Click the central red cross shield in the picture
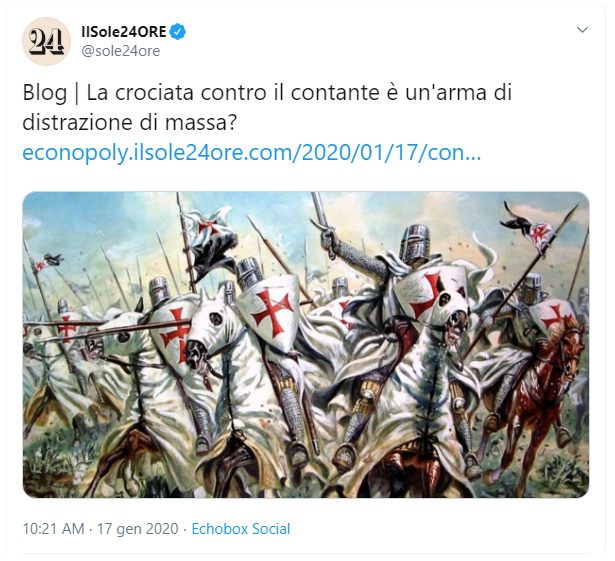Screen dimensions: 615x561 [270, 312]
